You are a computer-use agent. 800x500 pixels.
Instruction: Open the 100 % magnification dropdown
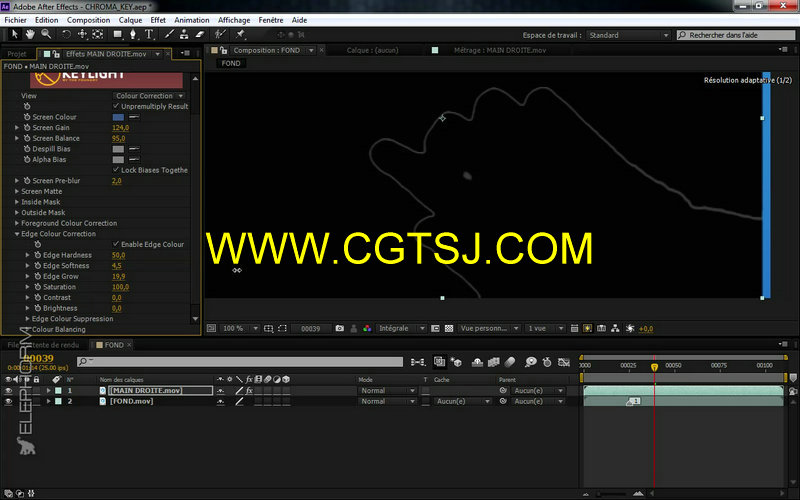(x=240, y=329)
